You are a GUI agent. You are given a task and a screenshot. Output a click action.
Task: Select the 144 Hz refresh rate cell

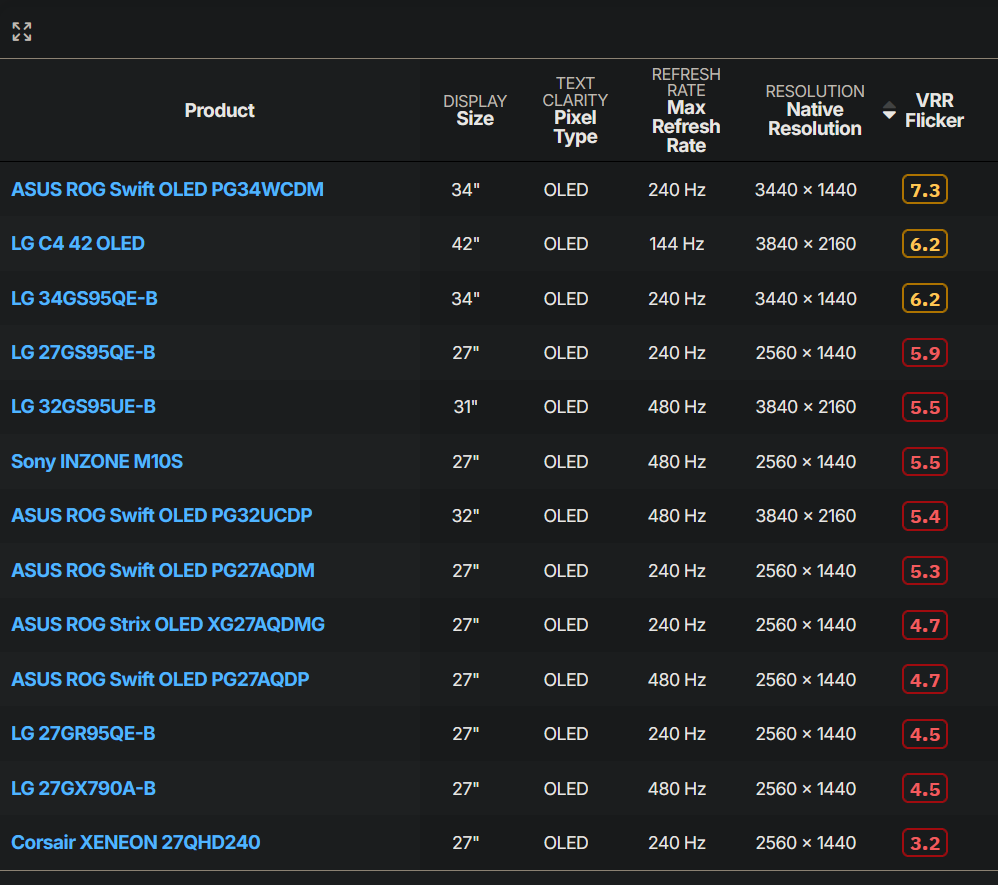[677, 244]
